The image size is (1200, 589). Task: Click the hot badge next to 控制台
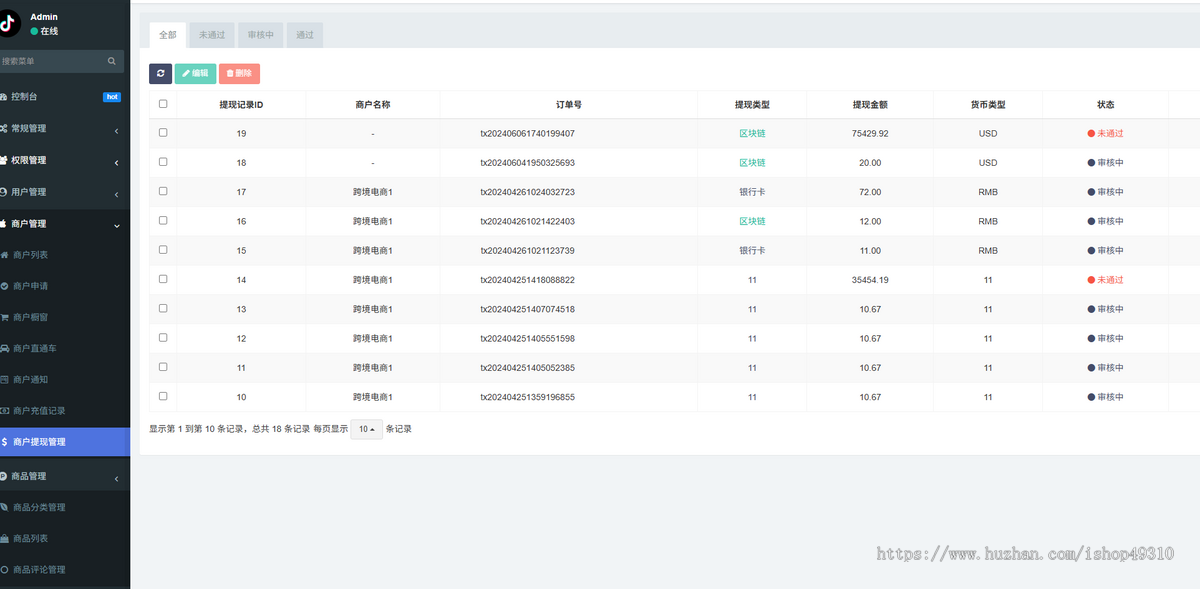point(112,97)
